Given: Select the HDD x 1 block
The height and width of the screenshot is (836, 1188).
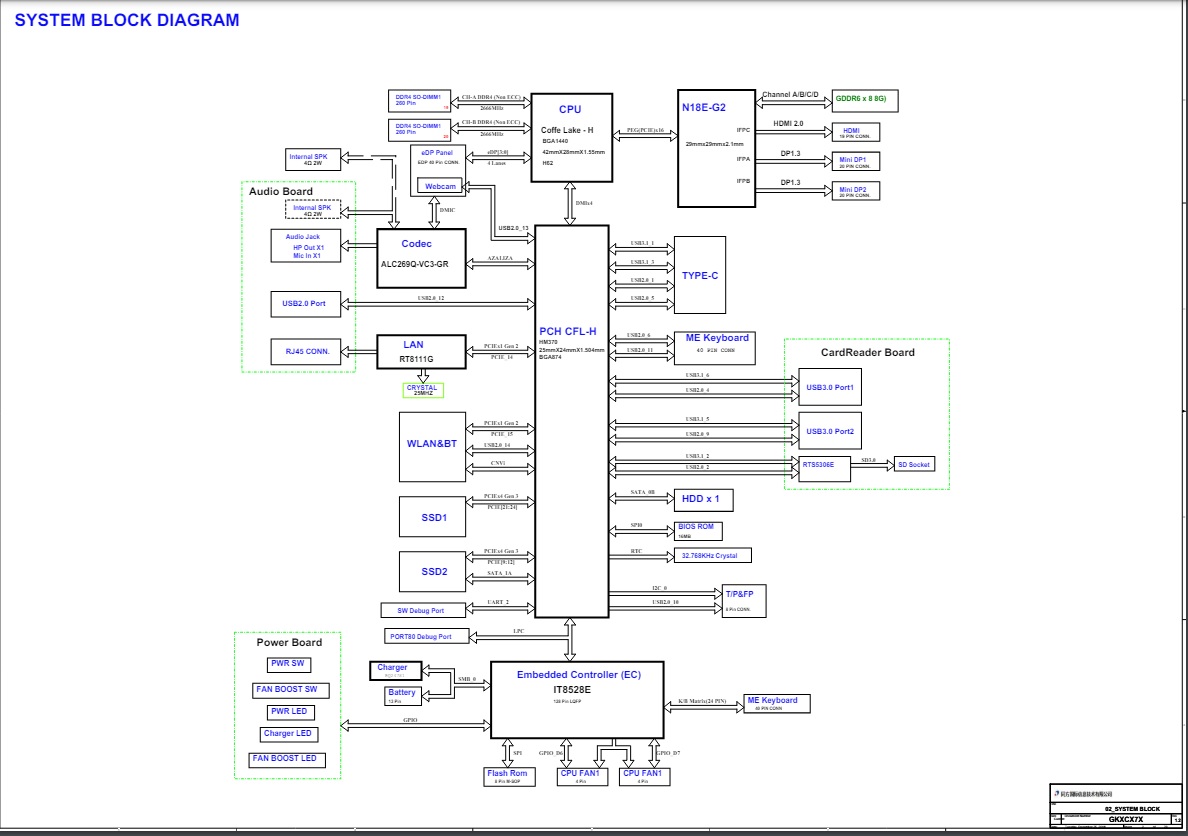Looking at the screenshot, I should (703, 500).
